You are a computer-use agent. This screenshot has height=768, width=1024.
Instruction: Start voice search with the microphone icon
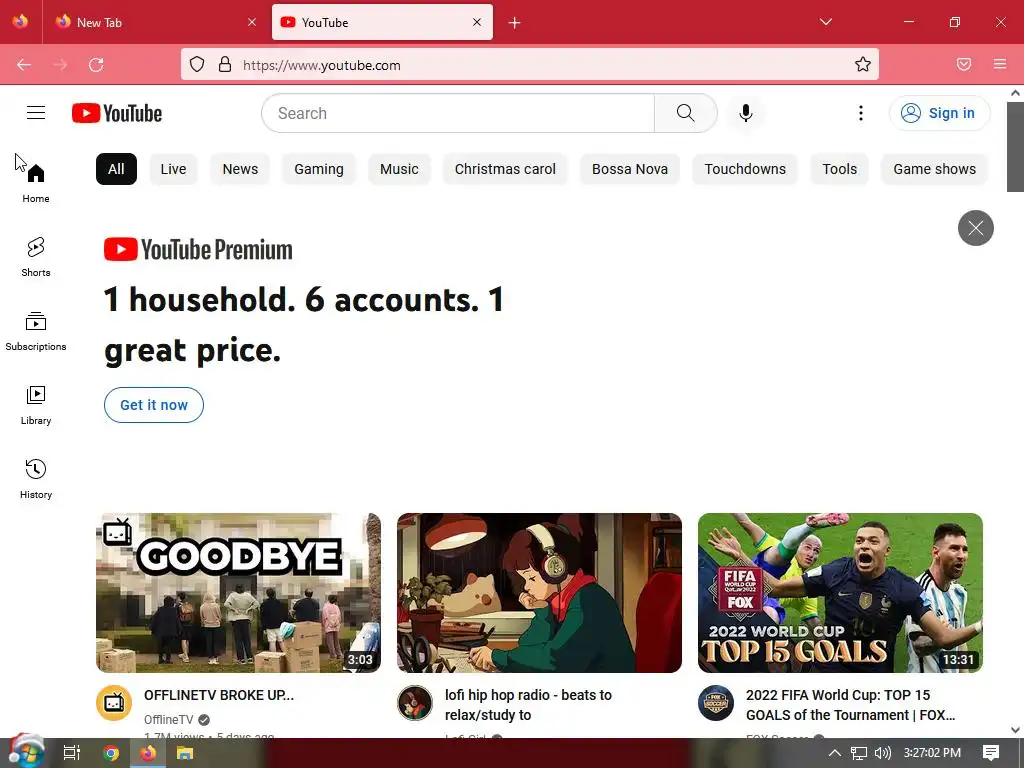[746, 113]
